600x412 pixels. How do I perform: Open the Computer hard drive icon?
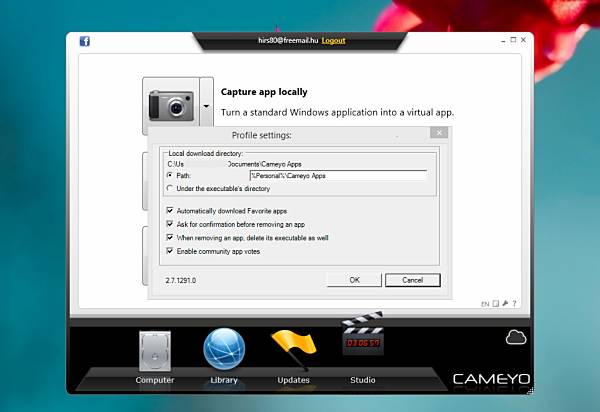(155, 351)
